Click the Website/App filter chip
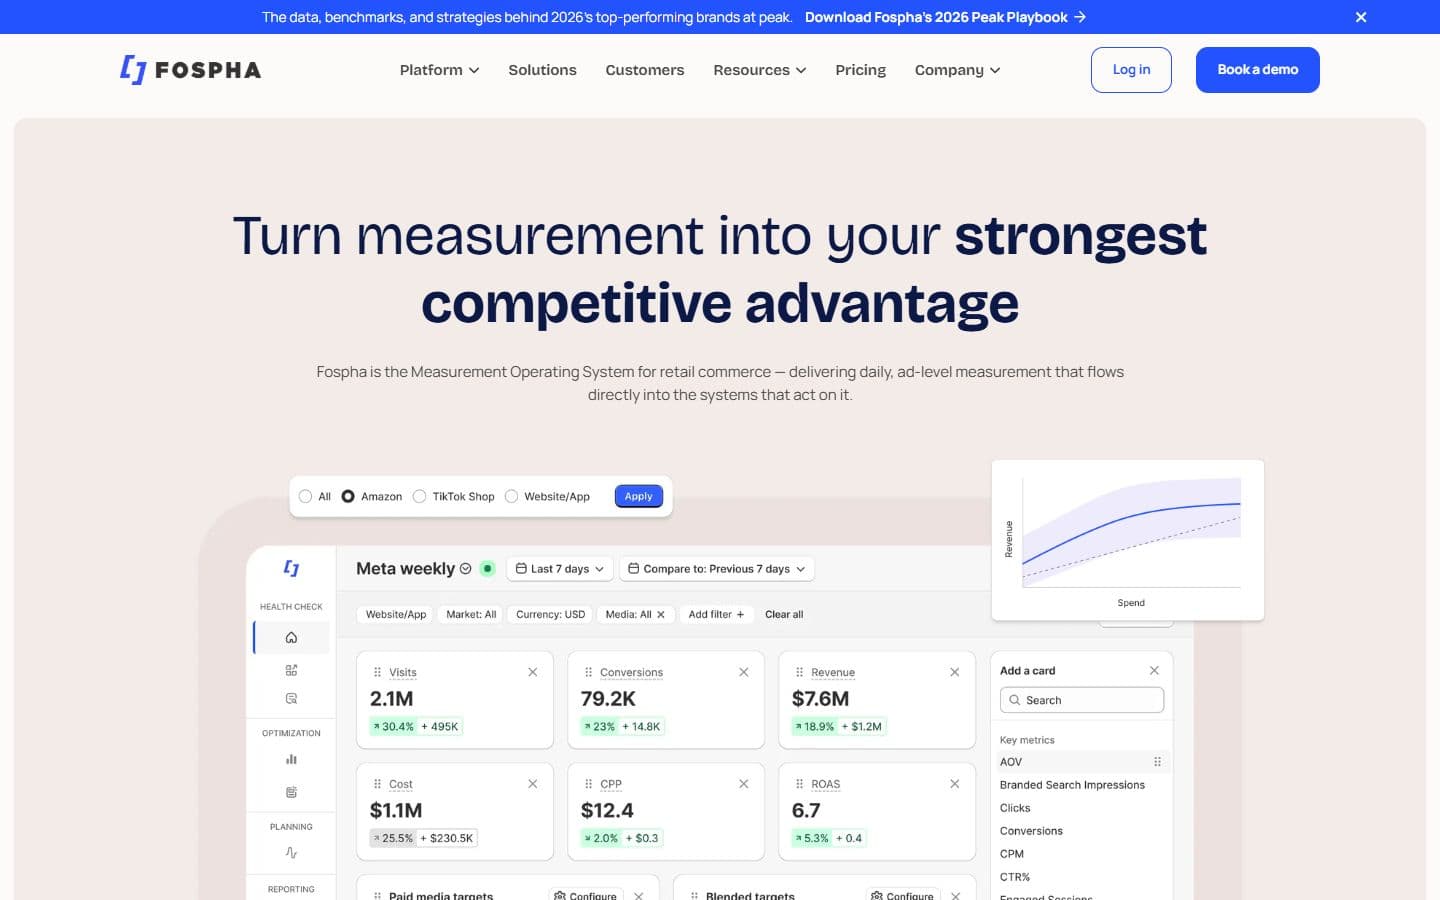The height and width of the screenshot is (900, 1440). coord(396,615)
